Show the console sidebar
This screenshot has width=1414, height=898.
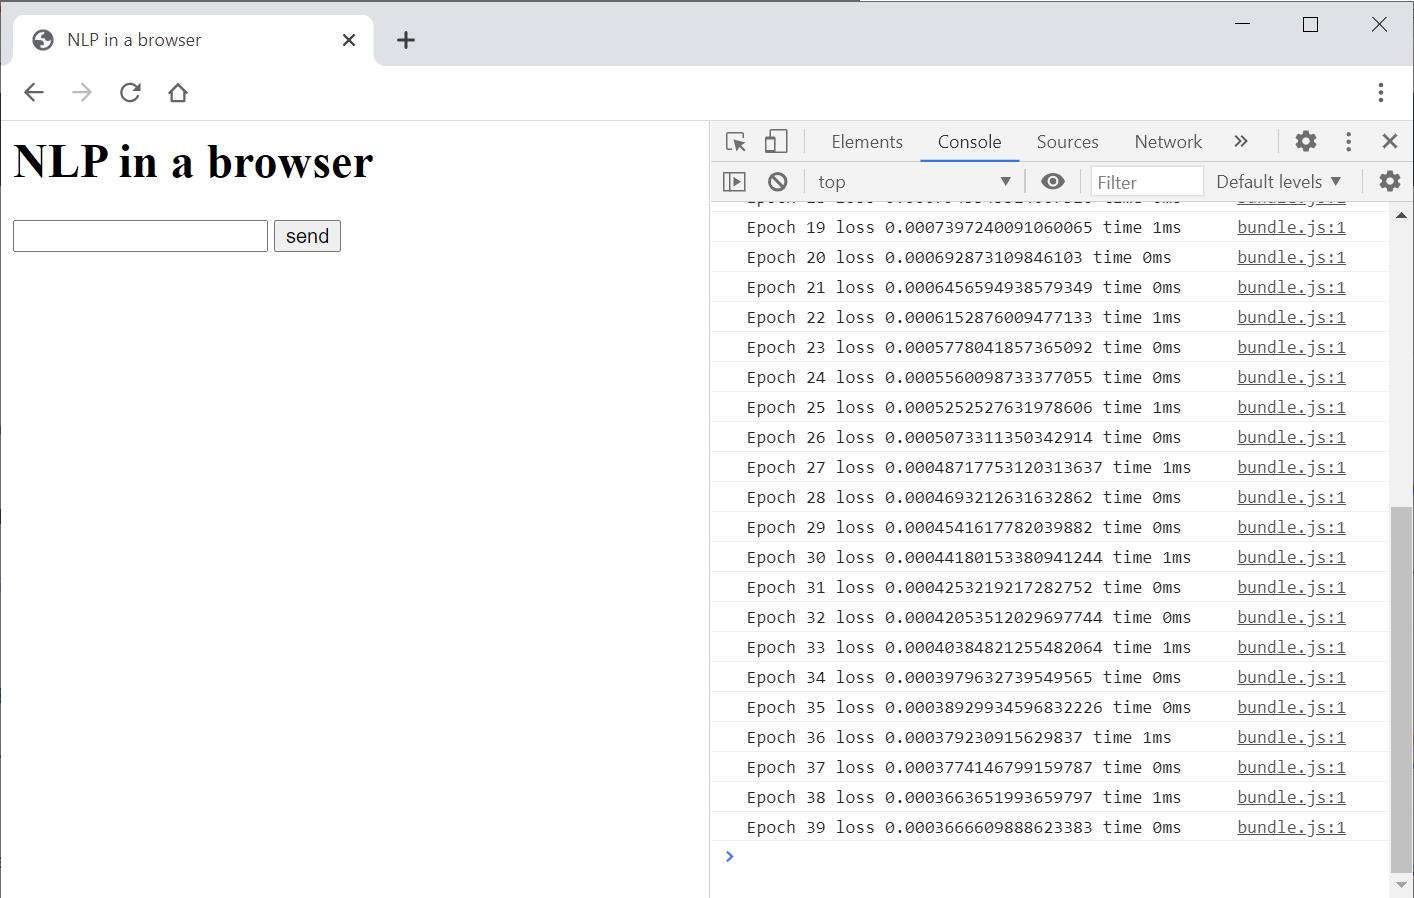click(734, 182)
